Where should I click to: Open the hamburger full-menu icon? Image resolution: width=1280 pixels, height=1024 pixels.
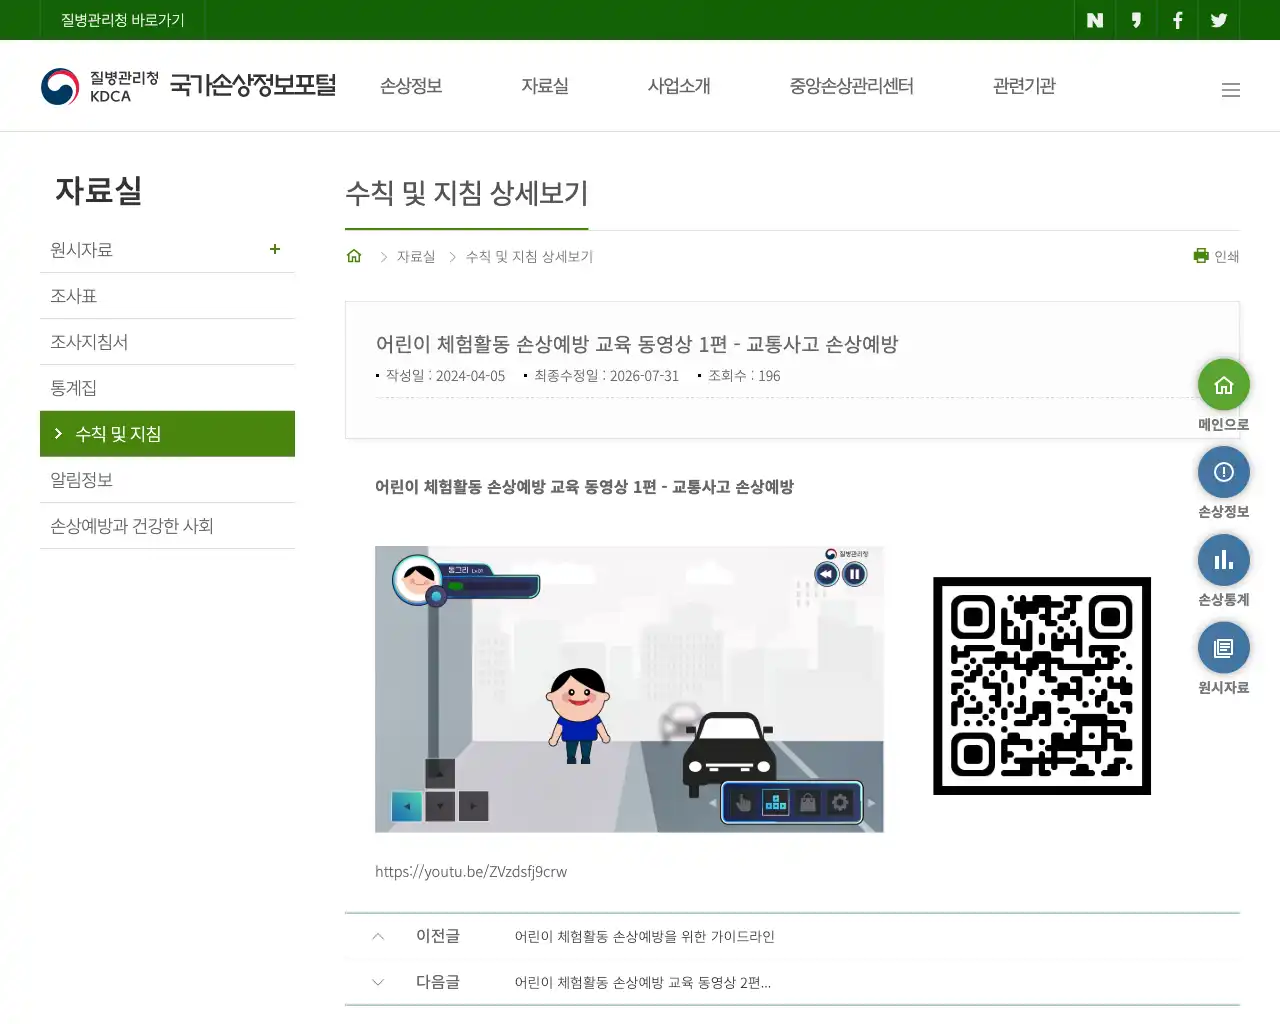pyautogui.click(x=1231, y=90)
